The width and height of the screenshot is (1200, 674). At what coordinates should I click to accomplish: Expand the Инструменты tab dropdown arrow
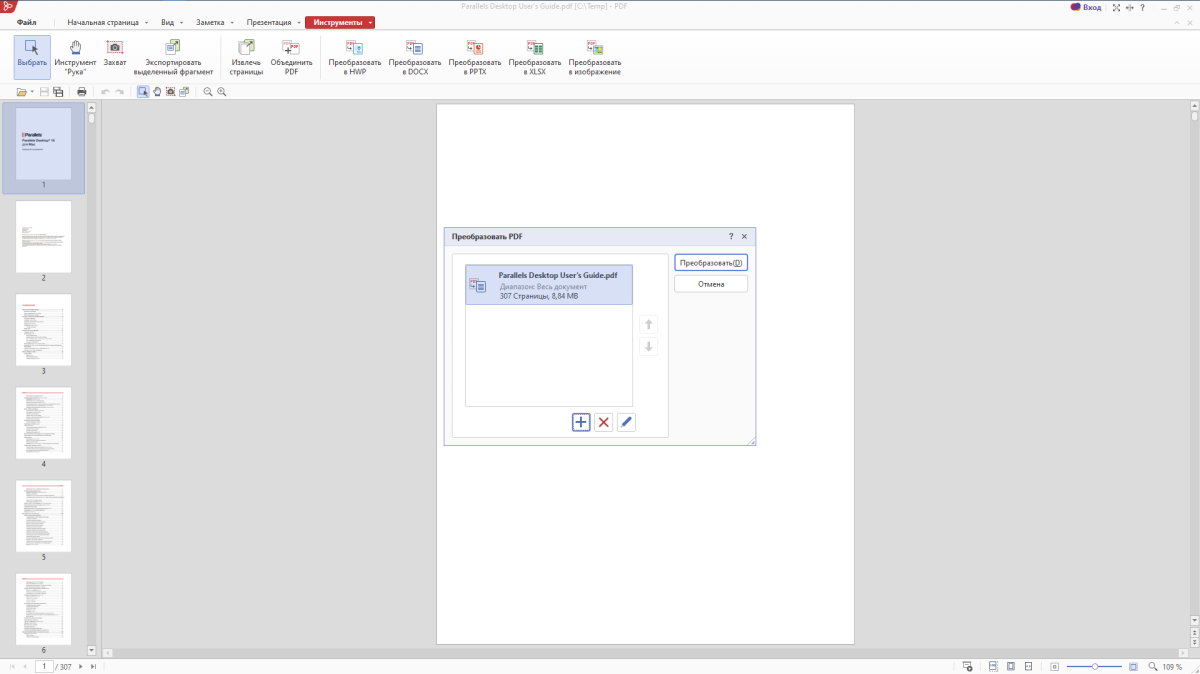click(370, 22)
